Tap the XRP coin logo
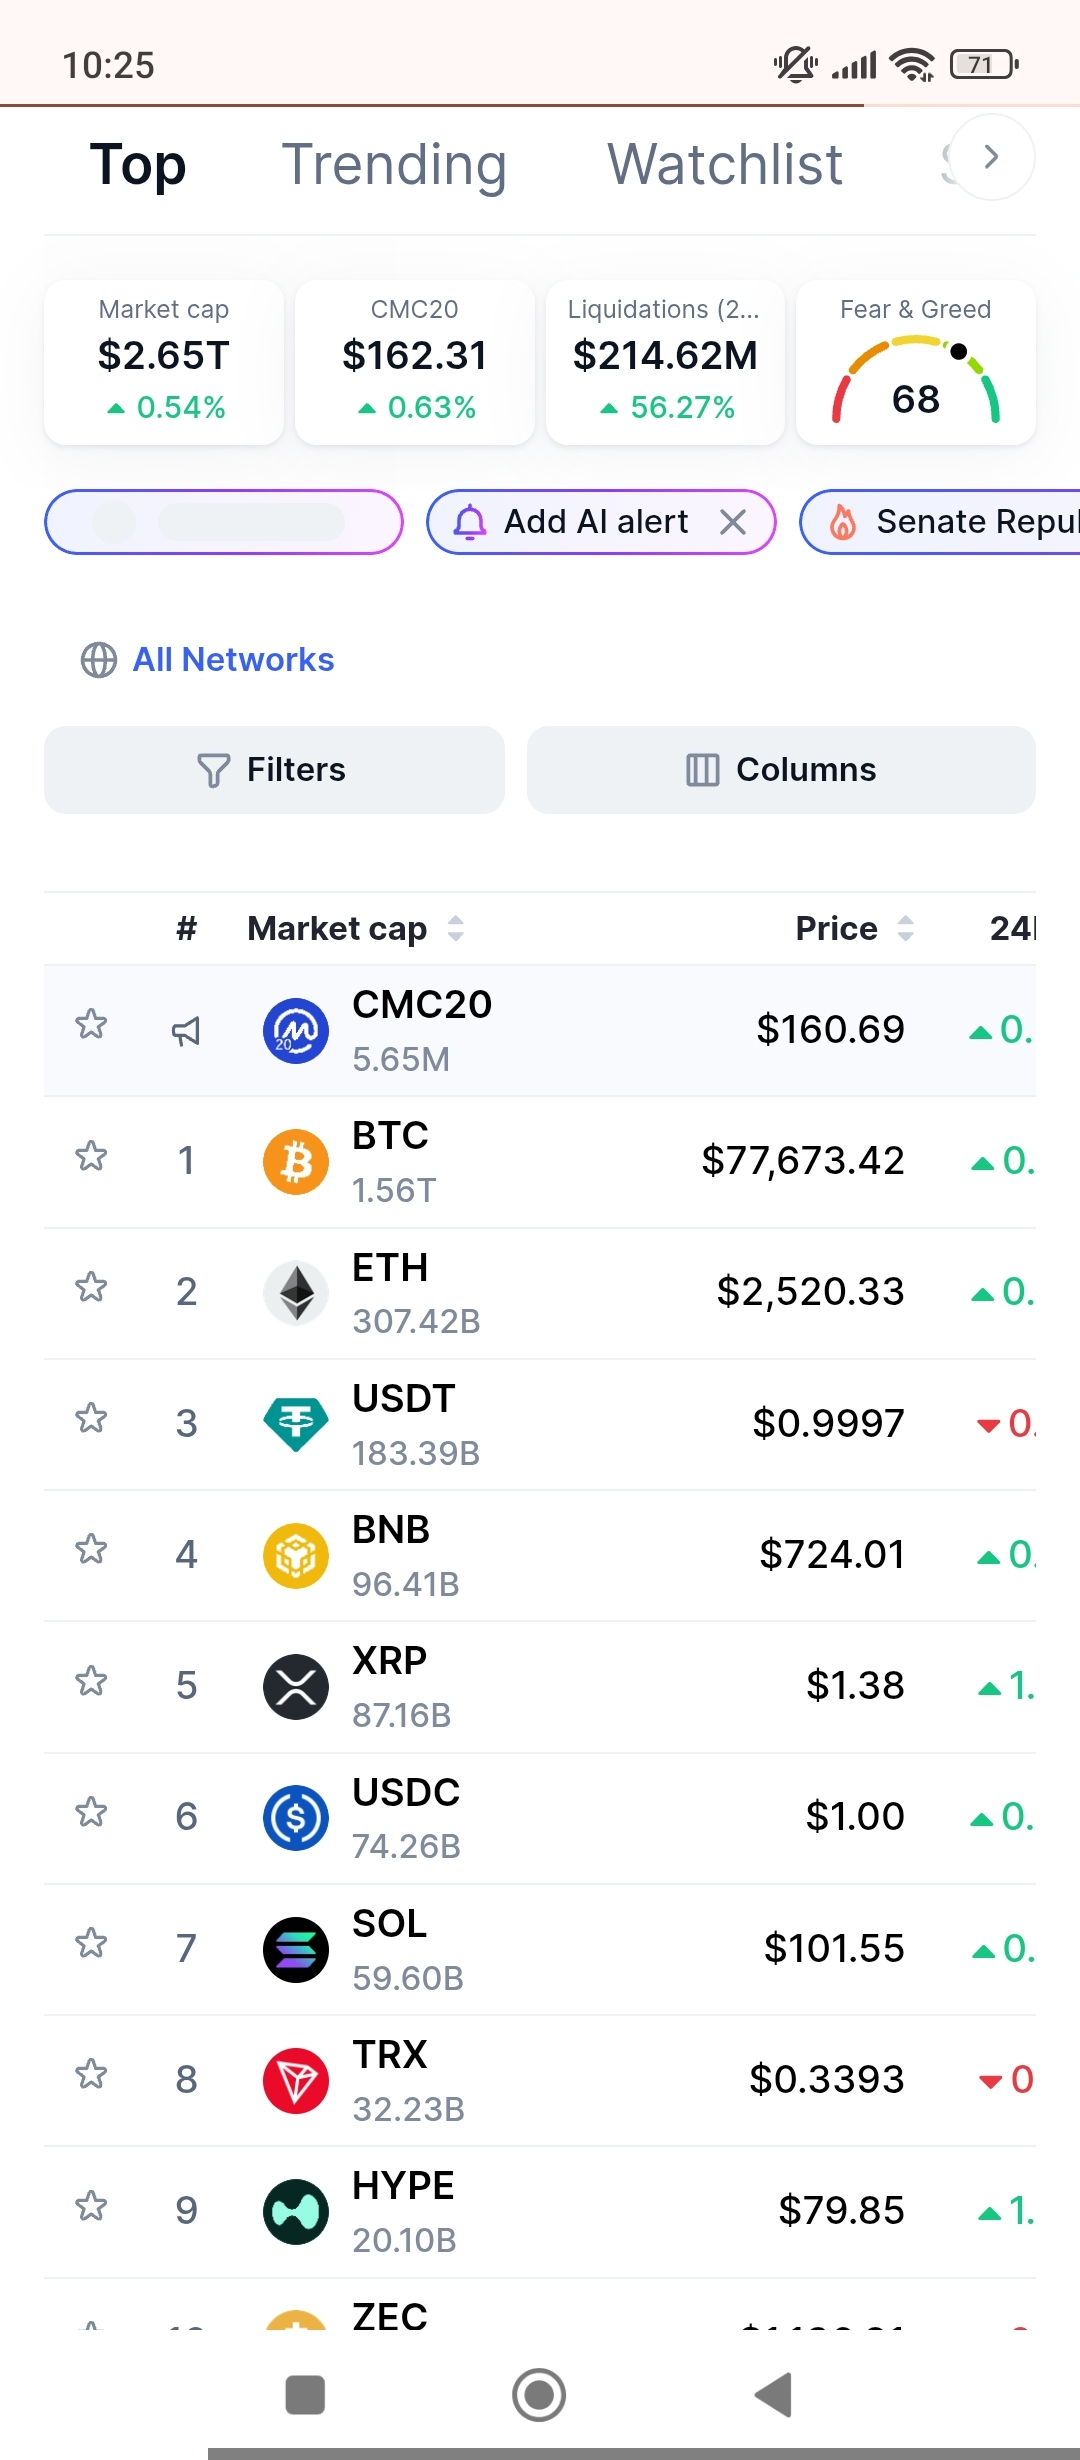Viewport: 1080px width, 2460px height. (296, 1687)
